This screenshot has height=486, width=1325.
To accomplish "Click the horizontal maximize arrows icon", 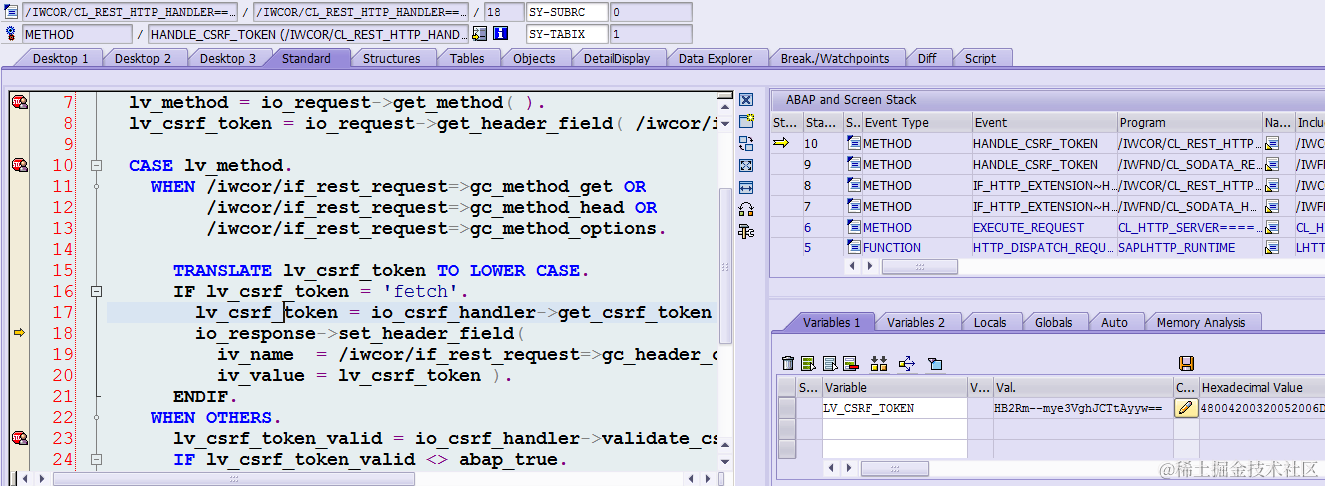I will tap(745, 187).
